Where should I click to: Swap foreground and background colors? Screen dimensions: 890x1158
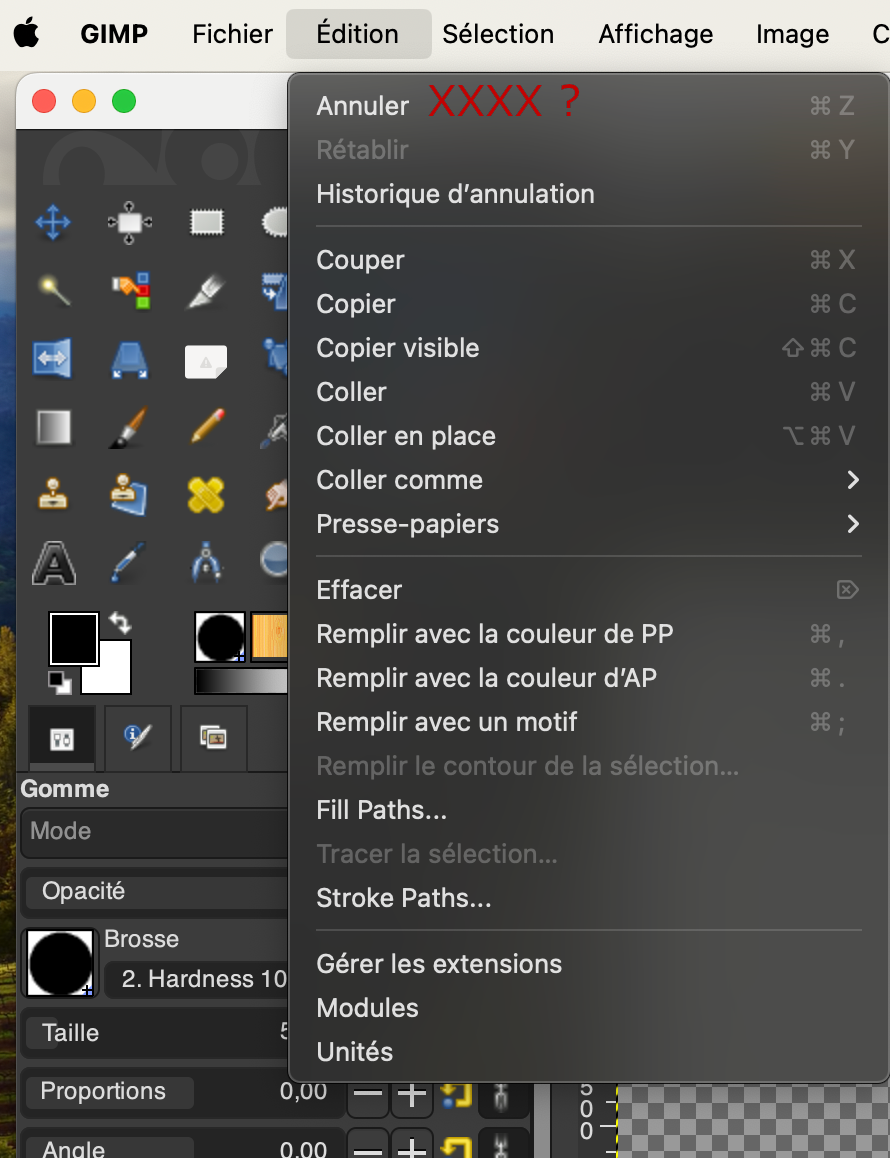coord(120,623)
